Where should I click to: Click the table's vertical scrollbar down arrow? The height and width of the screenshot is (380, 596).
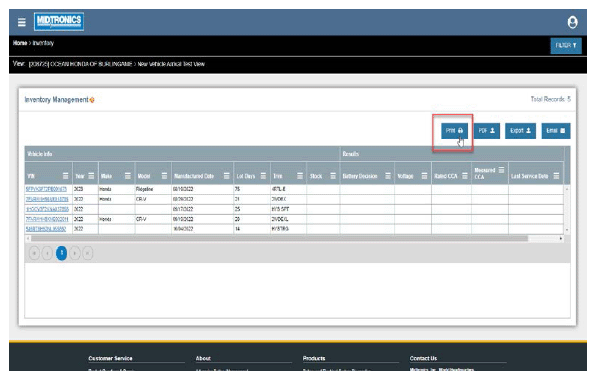click(567, 230)
